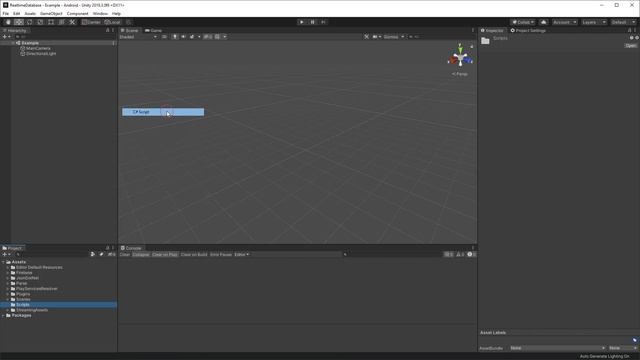This screenshot has height=360, width=640.
Task: Step one frame forward
Action: [323, 22]
